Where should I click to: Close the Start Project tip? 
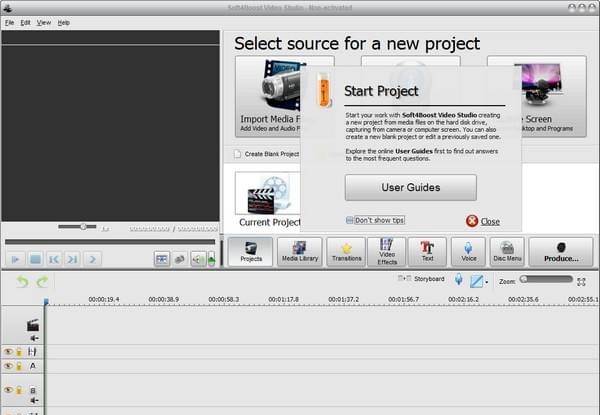(490, 221)
